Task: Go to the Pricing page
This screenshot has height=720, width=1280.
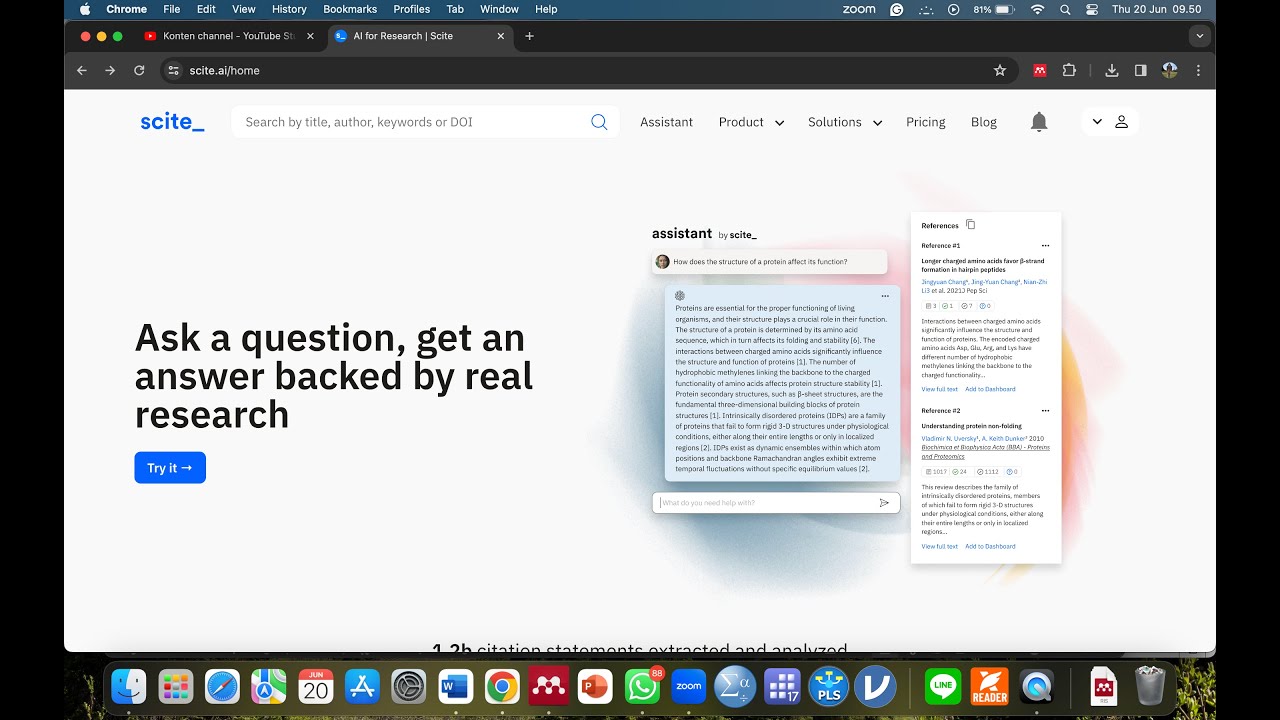Action: point(926,122)
